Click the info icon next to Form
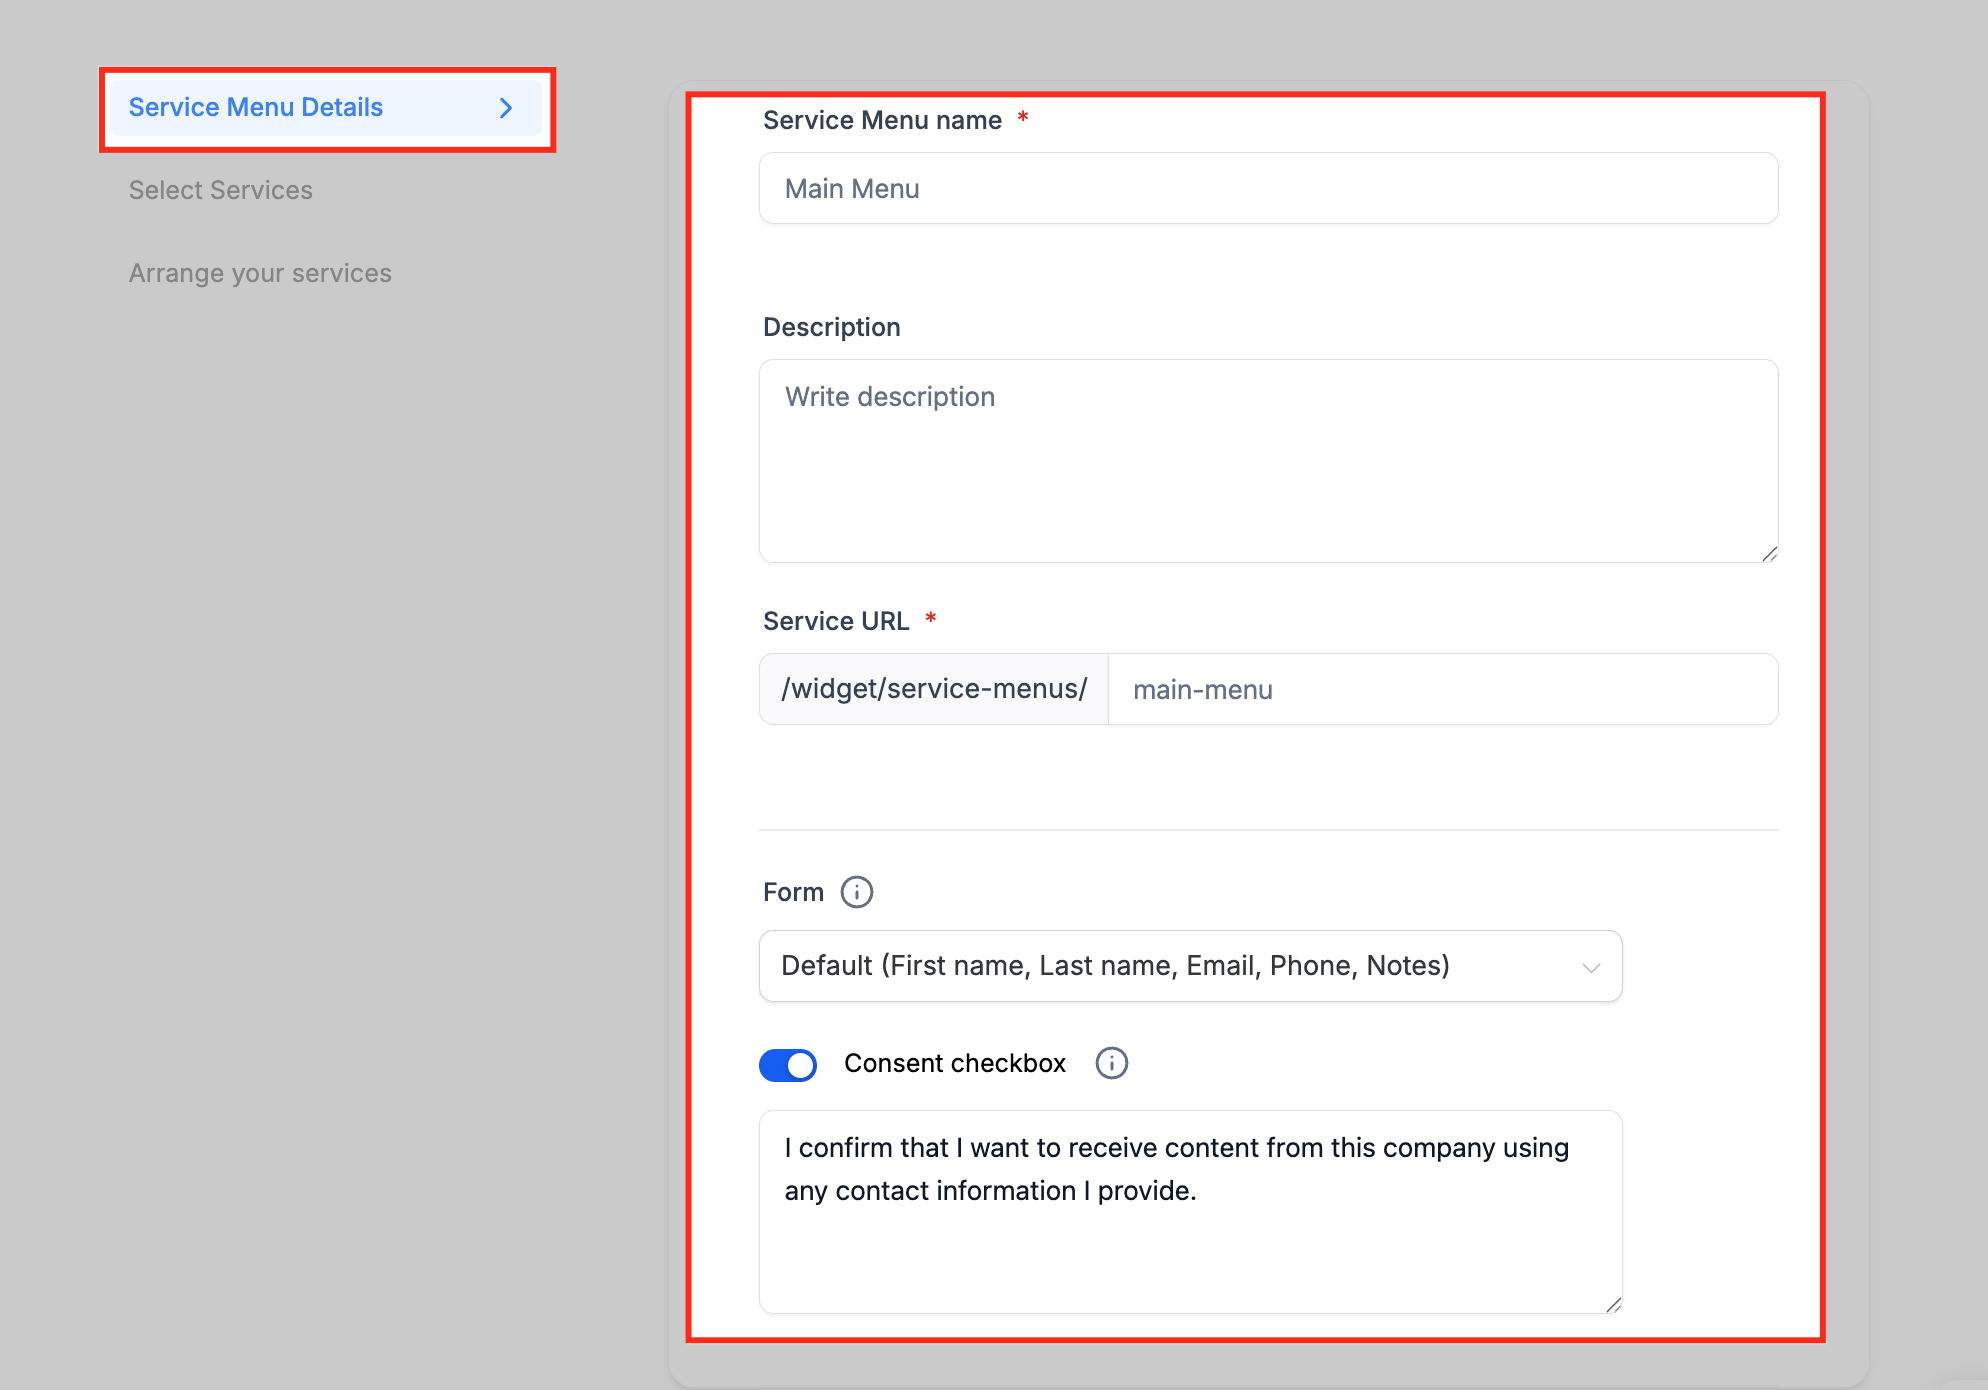 coord(856,892)
